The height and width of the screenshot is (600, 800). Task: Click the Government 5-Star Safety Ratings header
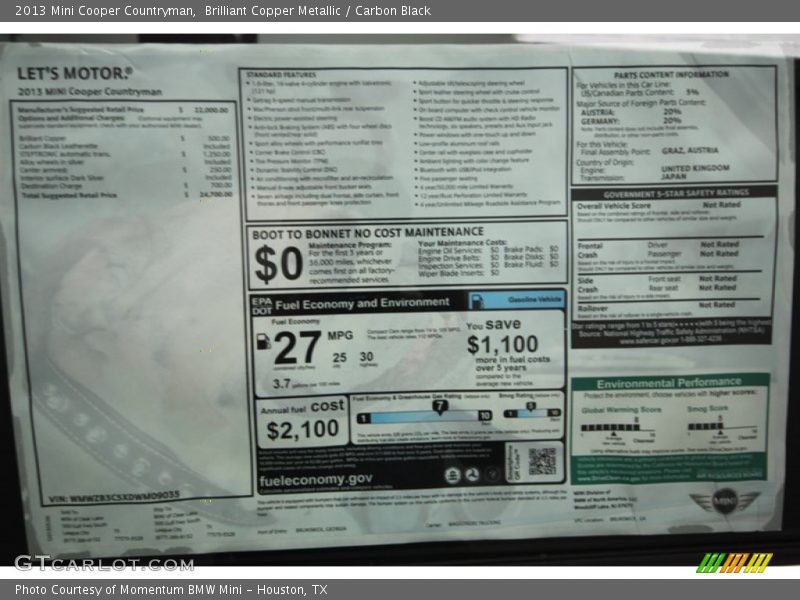(x=675, y=193)
